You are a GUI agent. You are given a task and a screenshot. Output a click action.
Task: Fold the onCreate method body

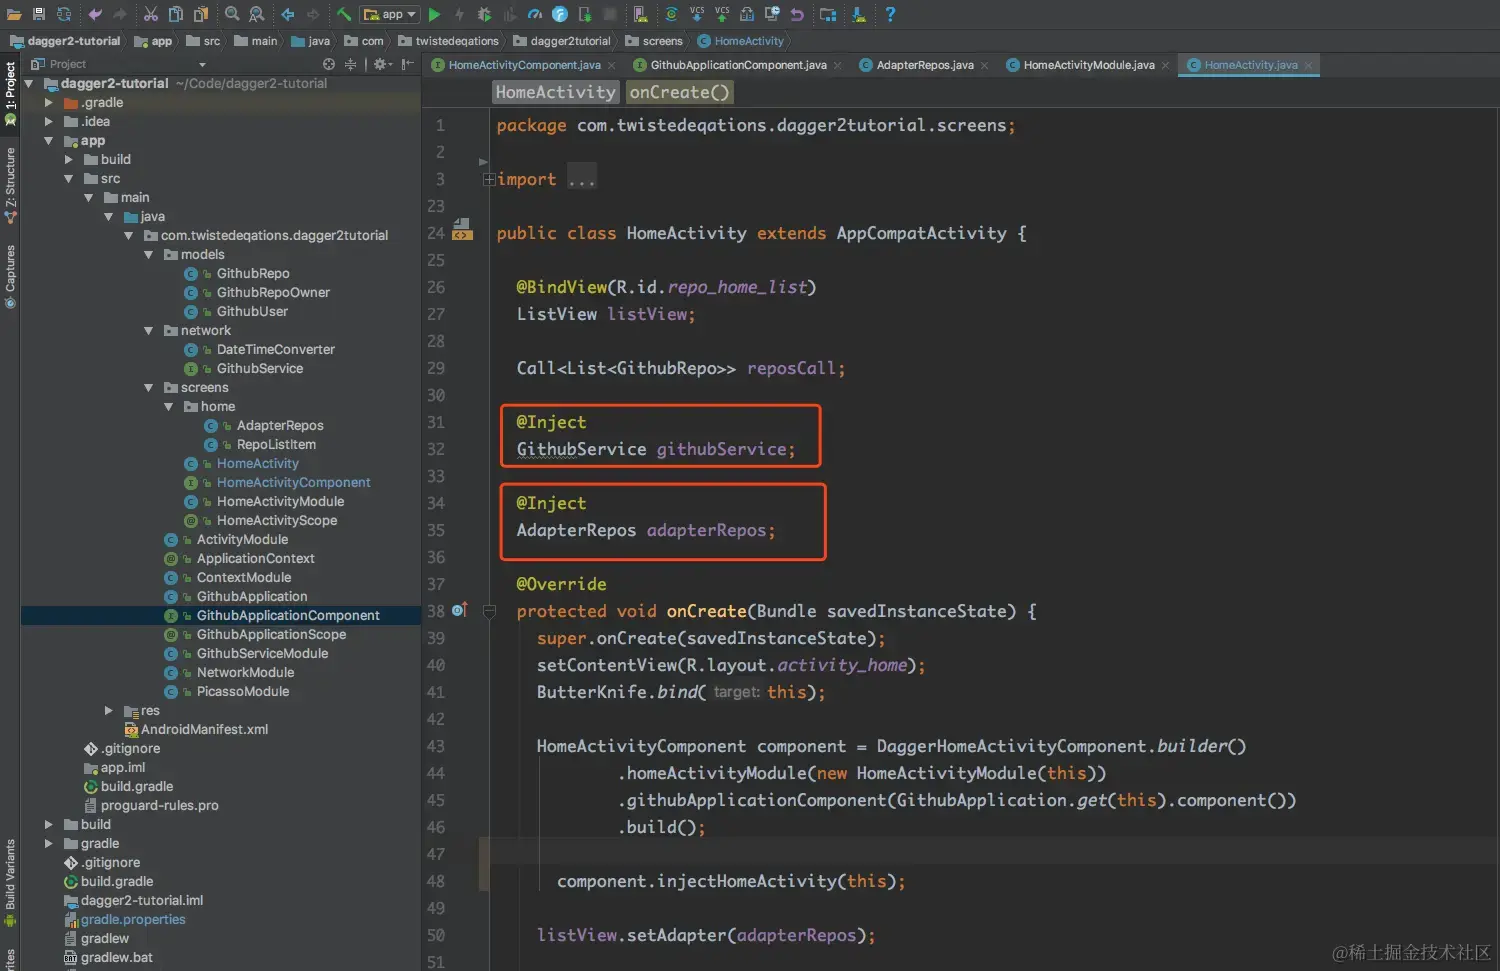point(489,611)
